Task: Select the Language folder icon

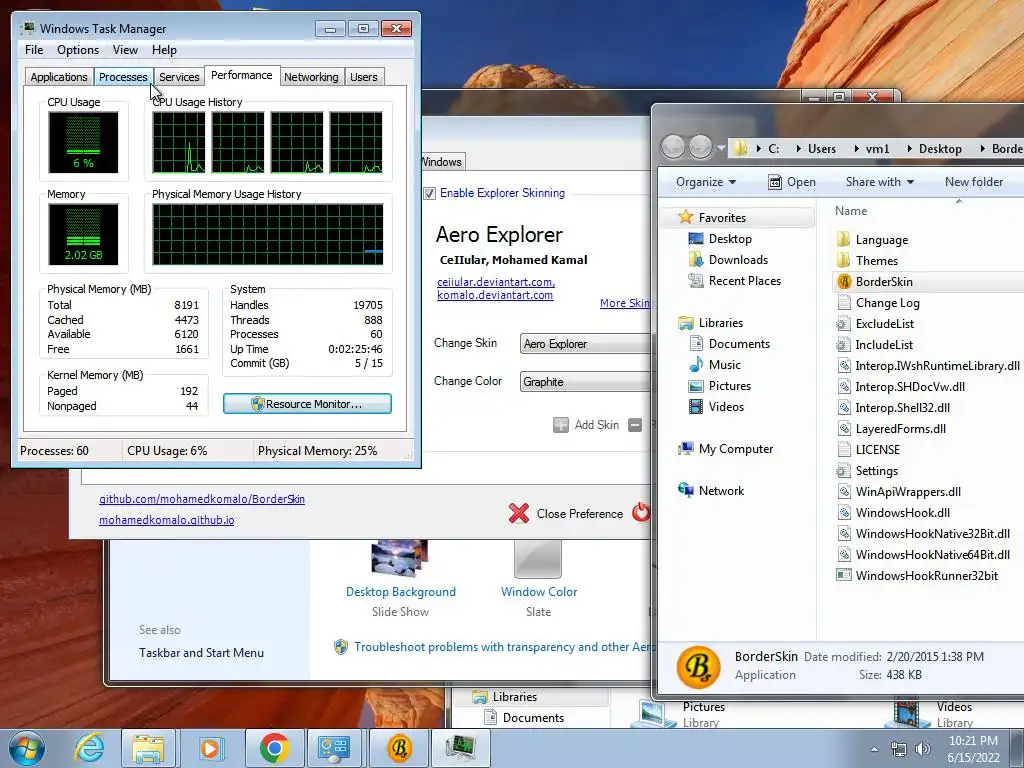Action: click(x=843, y=239)
